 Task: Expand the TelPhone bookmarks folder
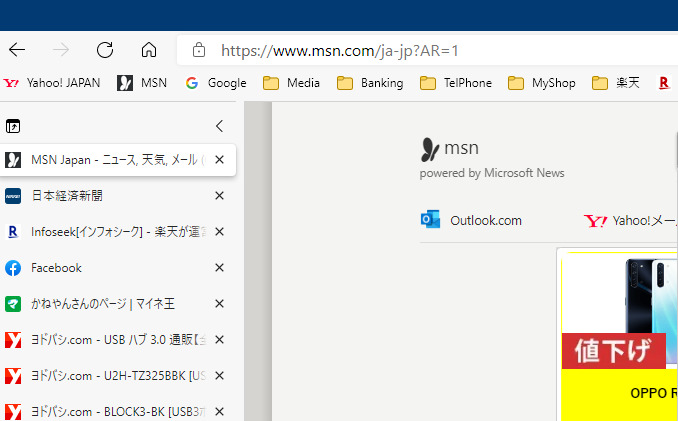[x=456, y=83]
